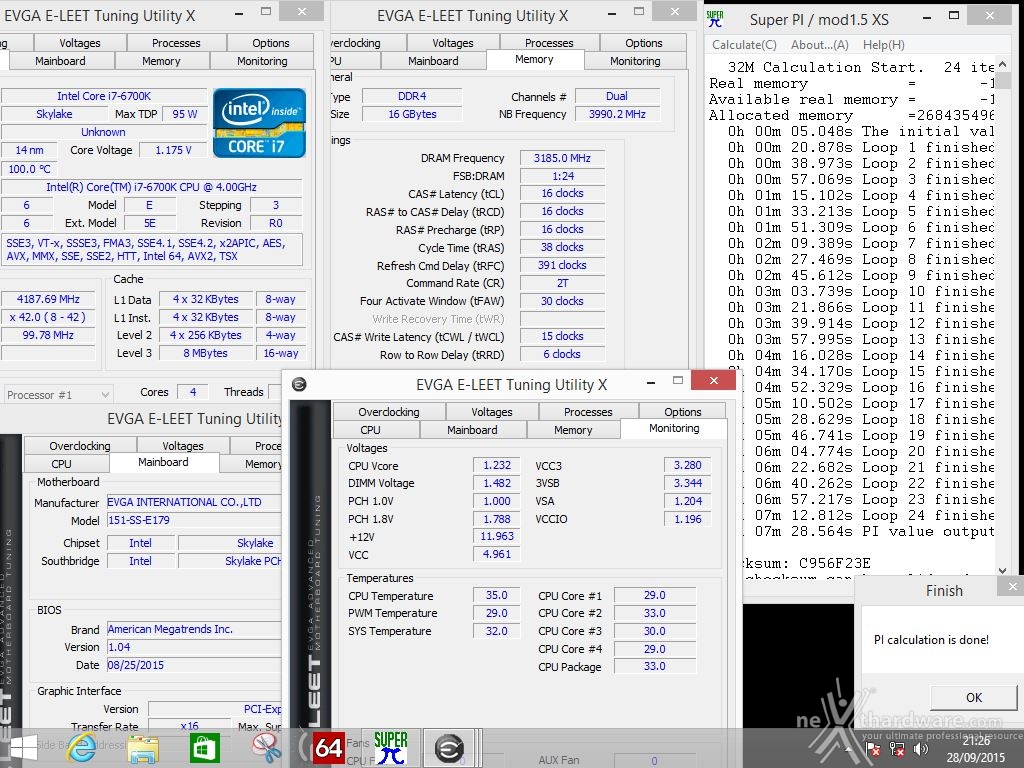1024x768 pixels.
Task: Click the core speed 4187.69 MHz value
Action: (48, 299)
